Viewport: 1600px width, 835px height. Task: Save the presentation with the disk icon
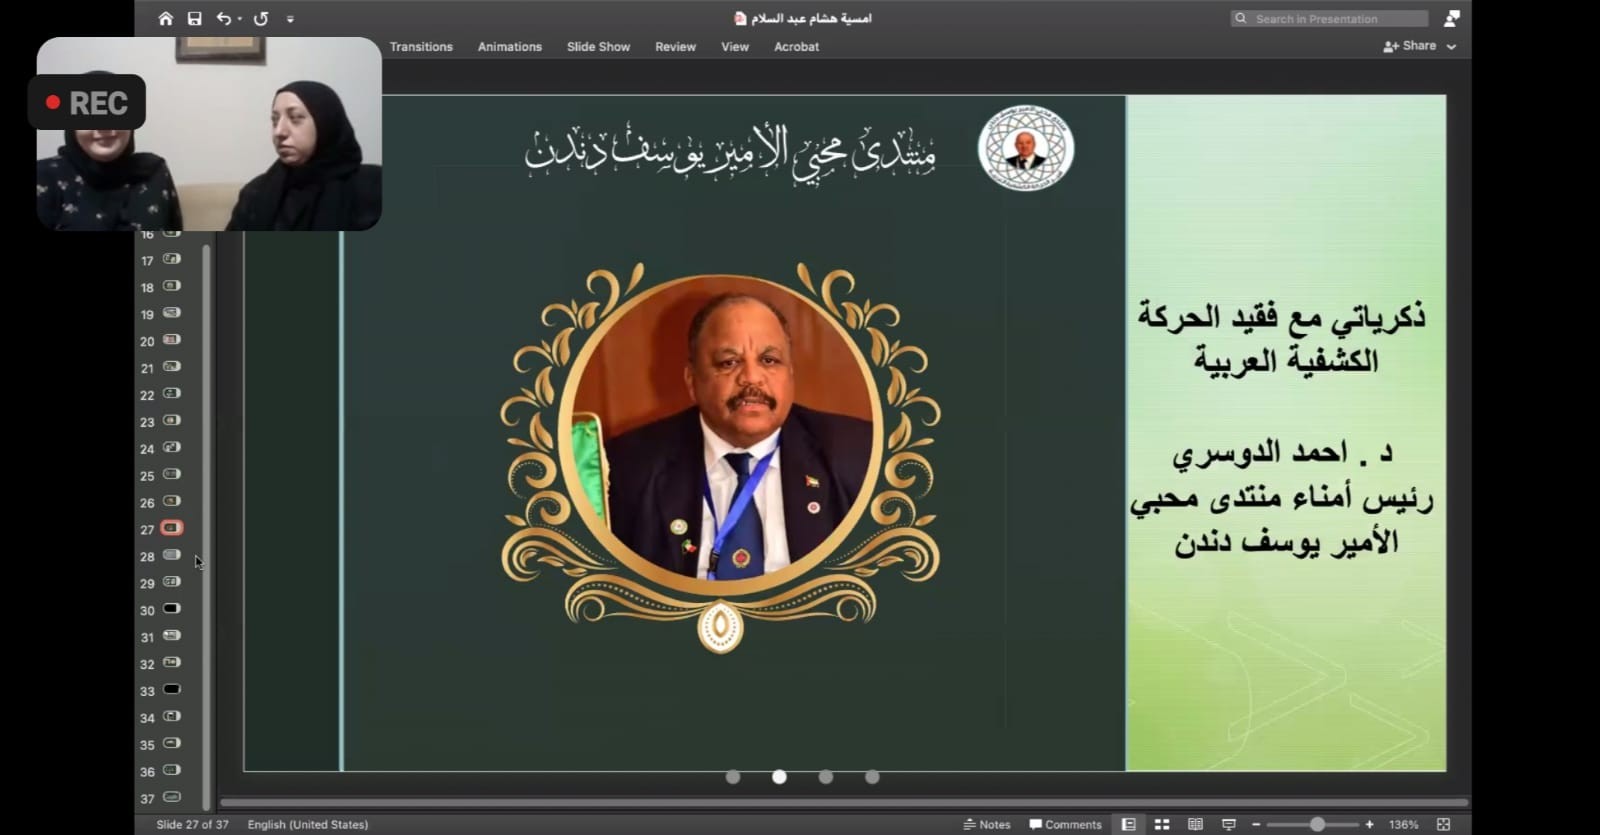pos(195,18)
